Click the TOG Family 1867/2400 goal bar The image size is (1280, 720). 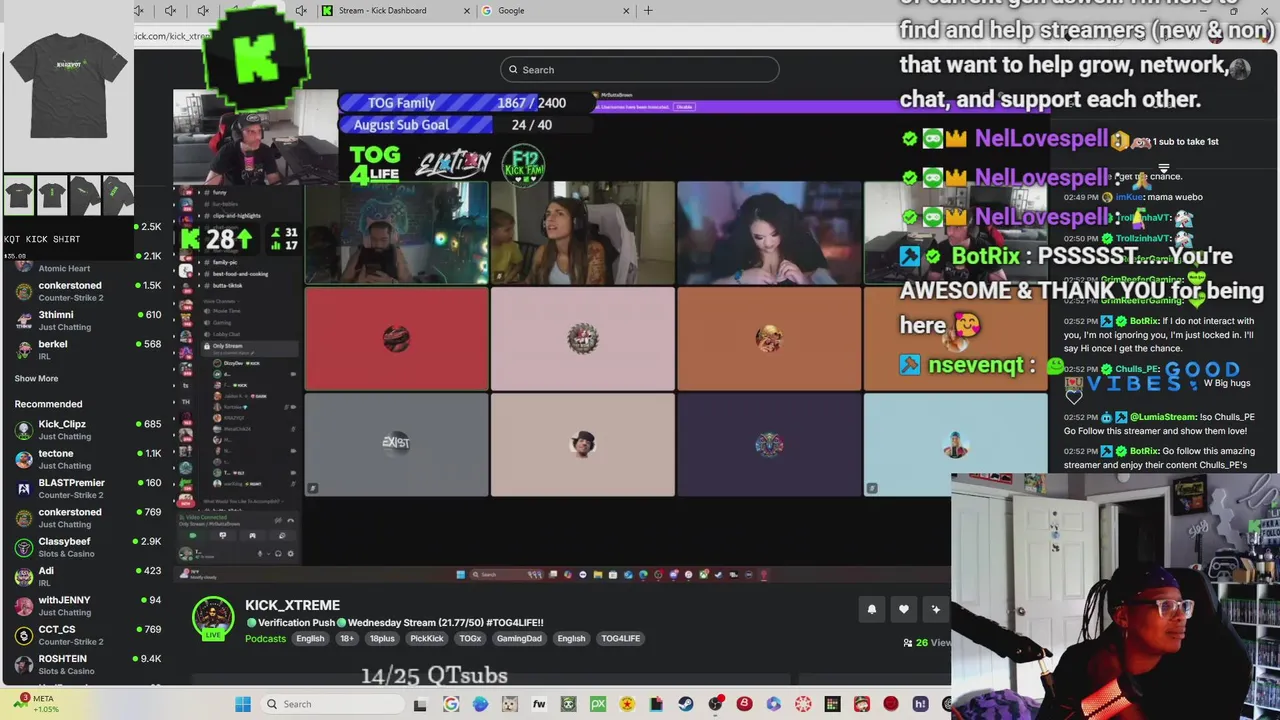coord(465,103)
